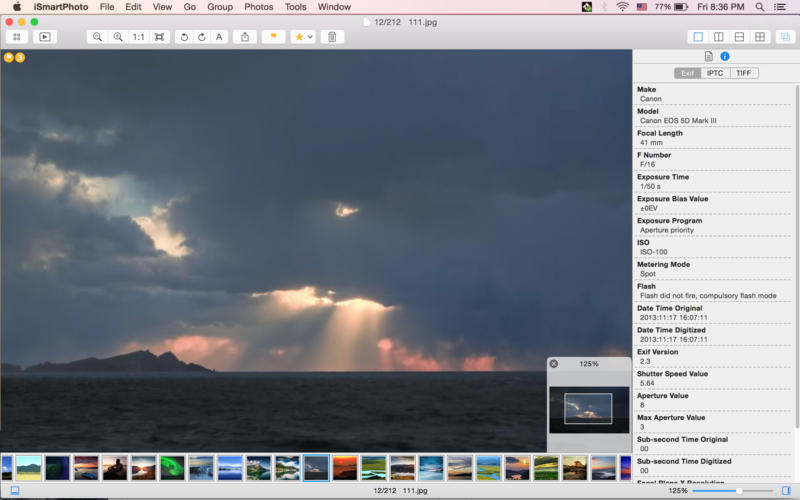
Task: Click the zoom out magnifier icon
Action: 97,37
